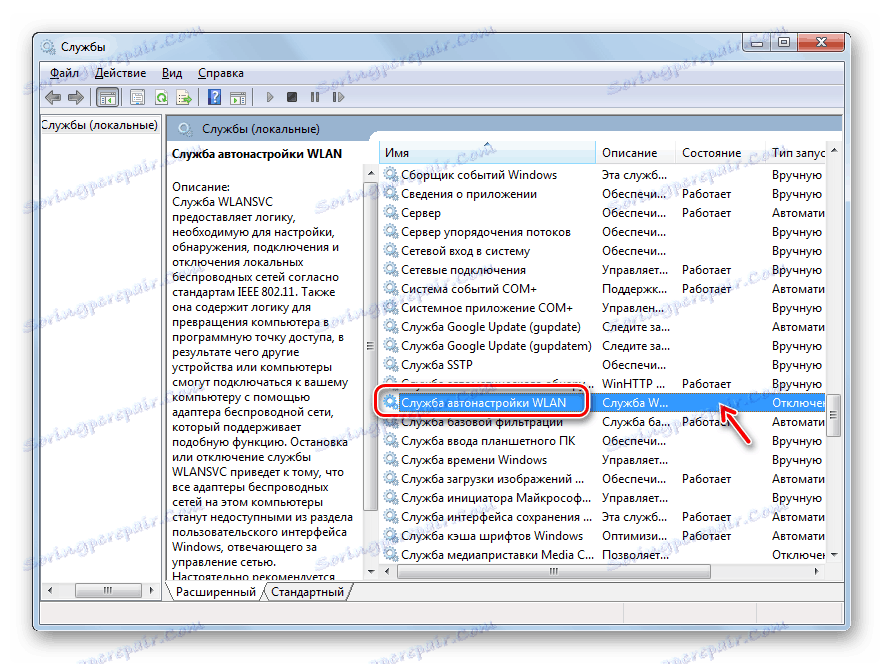Click the gear icon of Сетевые подключения
The height and width of the screenshot is (664, 884).
coord(391,270)
